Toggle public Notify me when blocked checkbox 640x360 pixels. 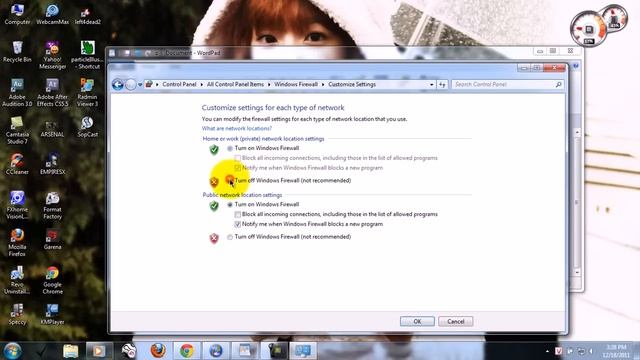tap(238, 224)
